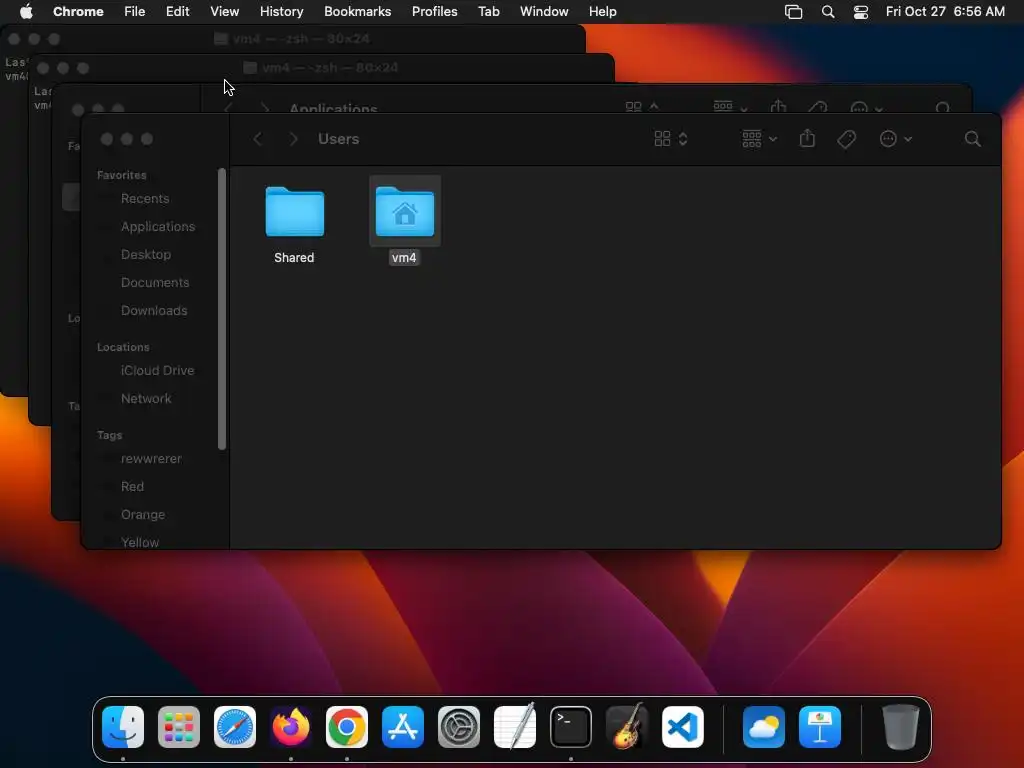Open the History menu
1024x768 pixels.
tap(281, 12)
